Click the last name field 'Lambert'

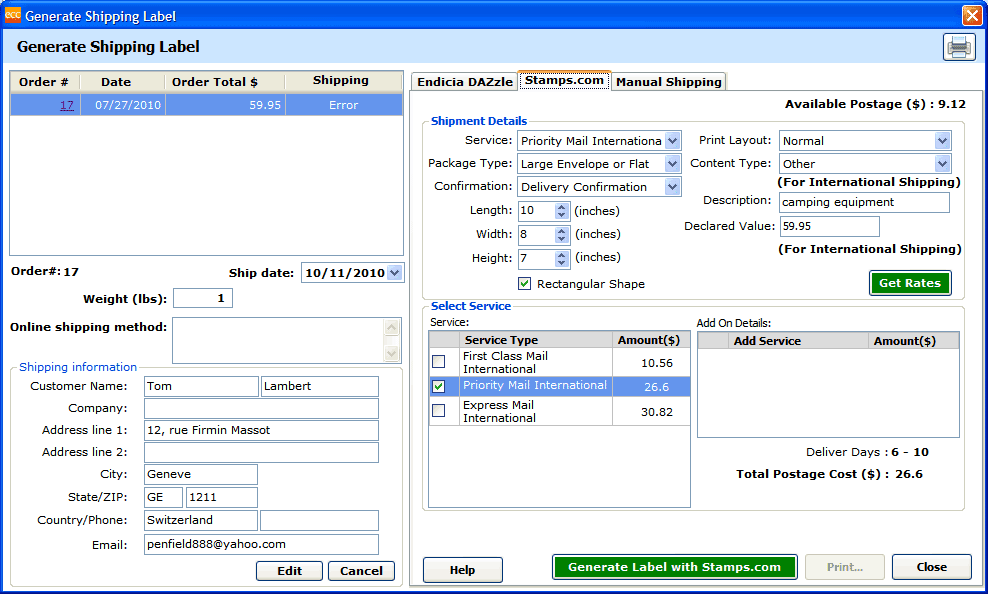pyautogui.click(x=319, y=386)
